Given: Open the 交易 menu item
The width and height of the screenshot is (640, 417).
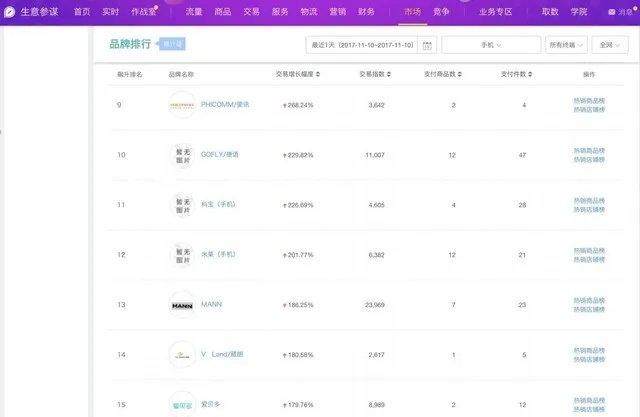Looking at the screenshot, I should 251,12.
